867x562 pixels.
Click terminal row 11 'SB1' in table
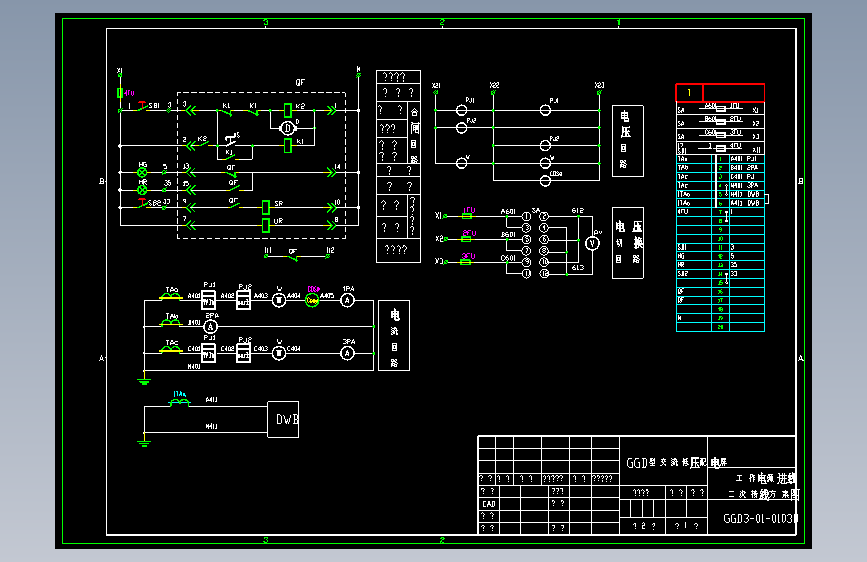(720, 247)
